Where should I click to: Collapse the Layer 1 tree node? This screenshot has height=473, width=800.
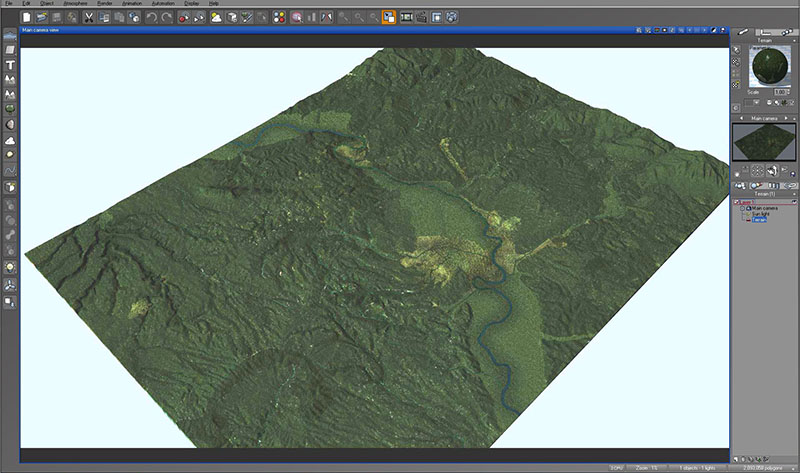point(737,201)
